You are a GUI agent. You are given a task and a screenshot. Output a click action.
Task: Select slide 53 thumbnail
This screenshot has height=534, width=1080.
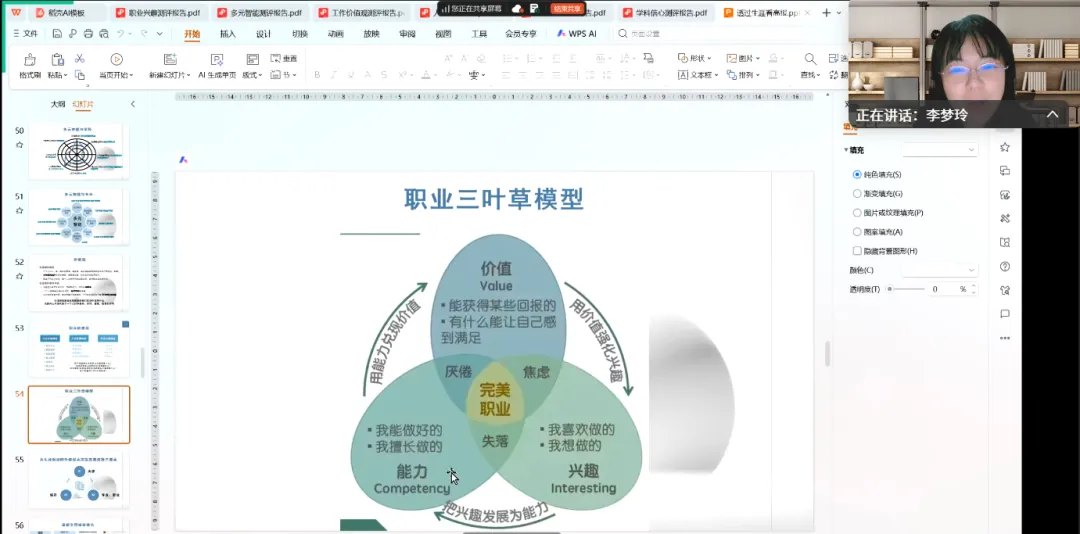79,349
